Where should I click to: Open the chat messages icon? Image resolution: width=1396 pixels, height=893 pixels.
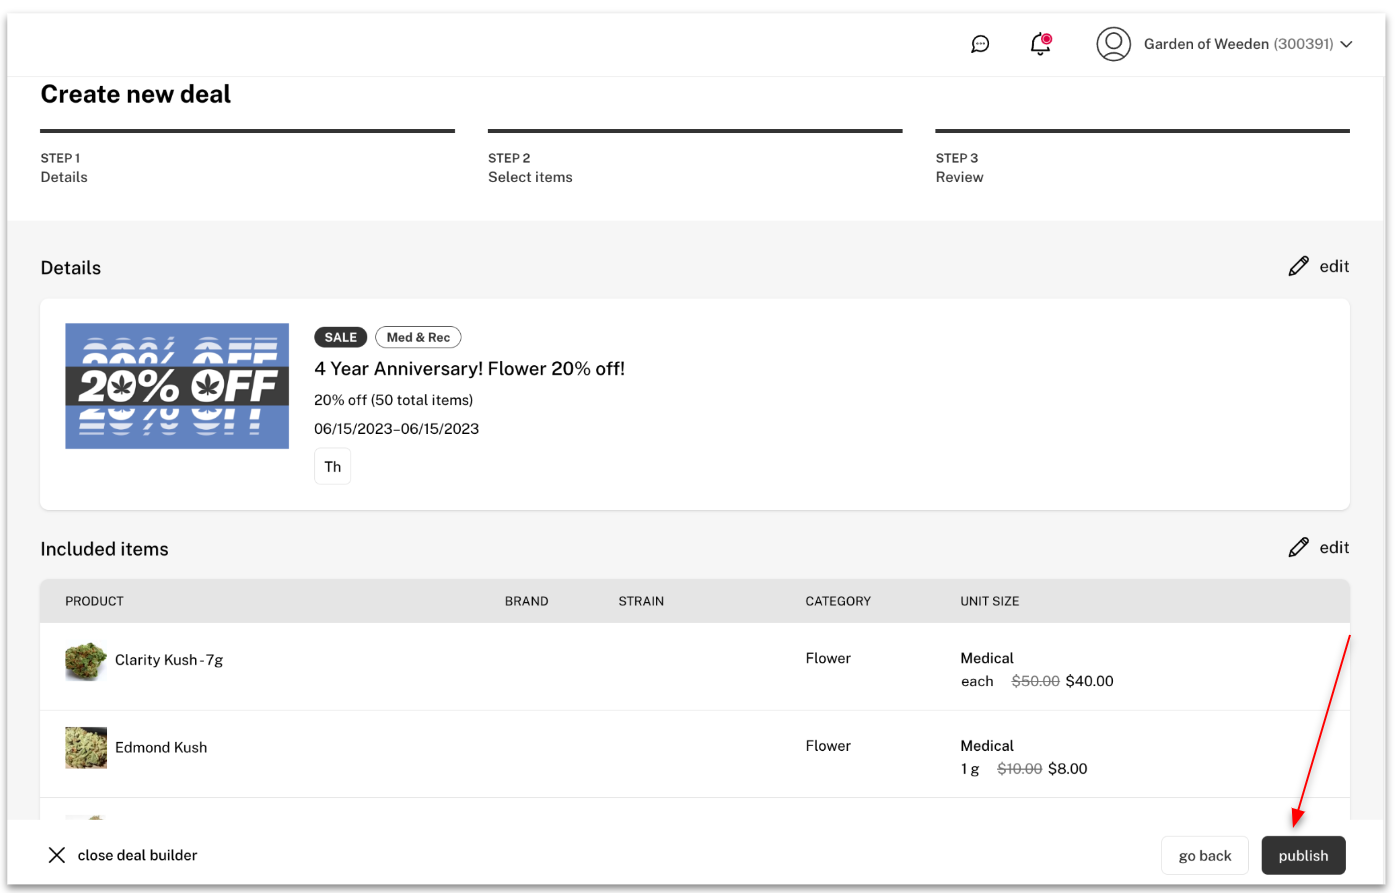click(x=980, y=44)
